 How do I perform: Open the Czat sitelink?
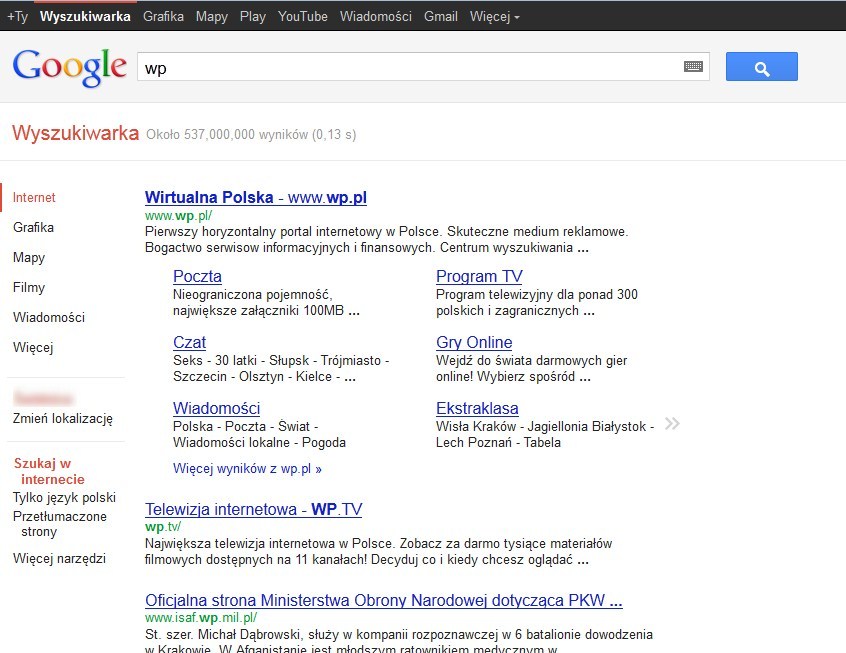coord(189,342)
